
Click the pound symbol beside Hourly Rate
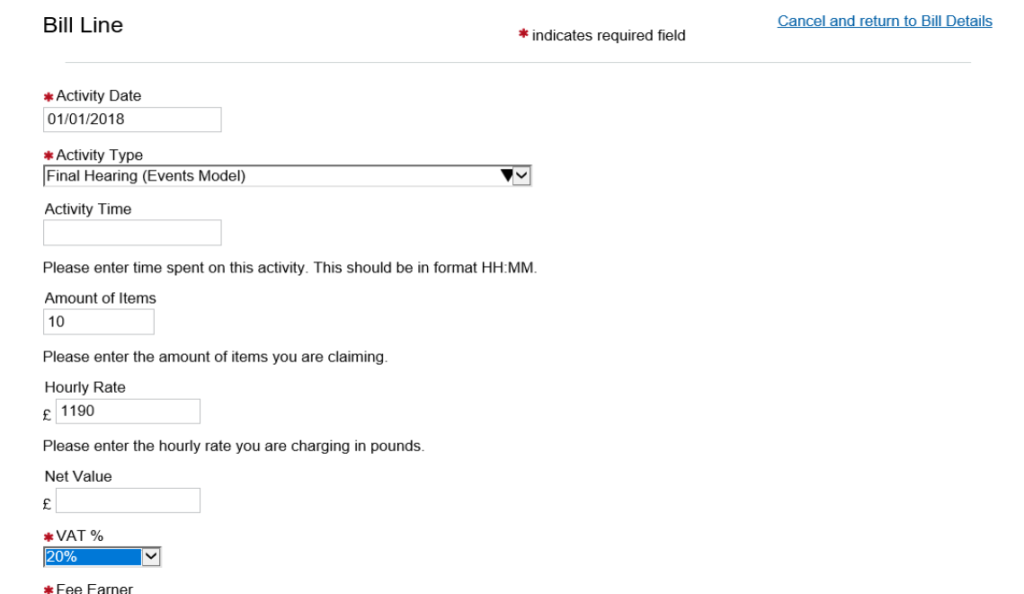click(49, 413)
